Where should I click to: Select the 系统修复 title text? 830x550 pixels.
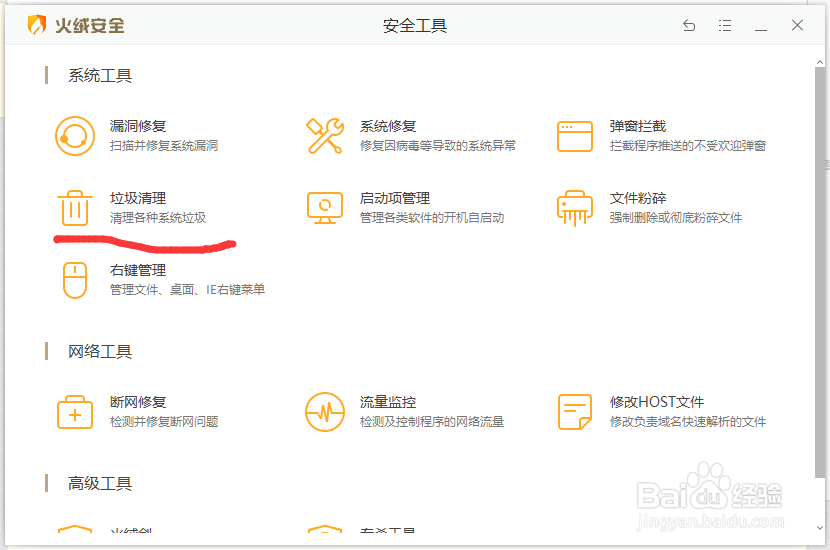point(387,126)
